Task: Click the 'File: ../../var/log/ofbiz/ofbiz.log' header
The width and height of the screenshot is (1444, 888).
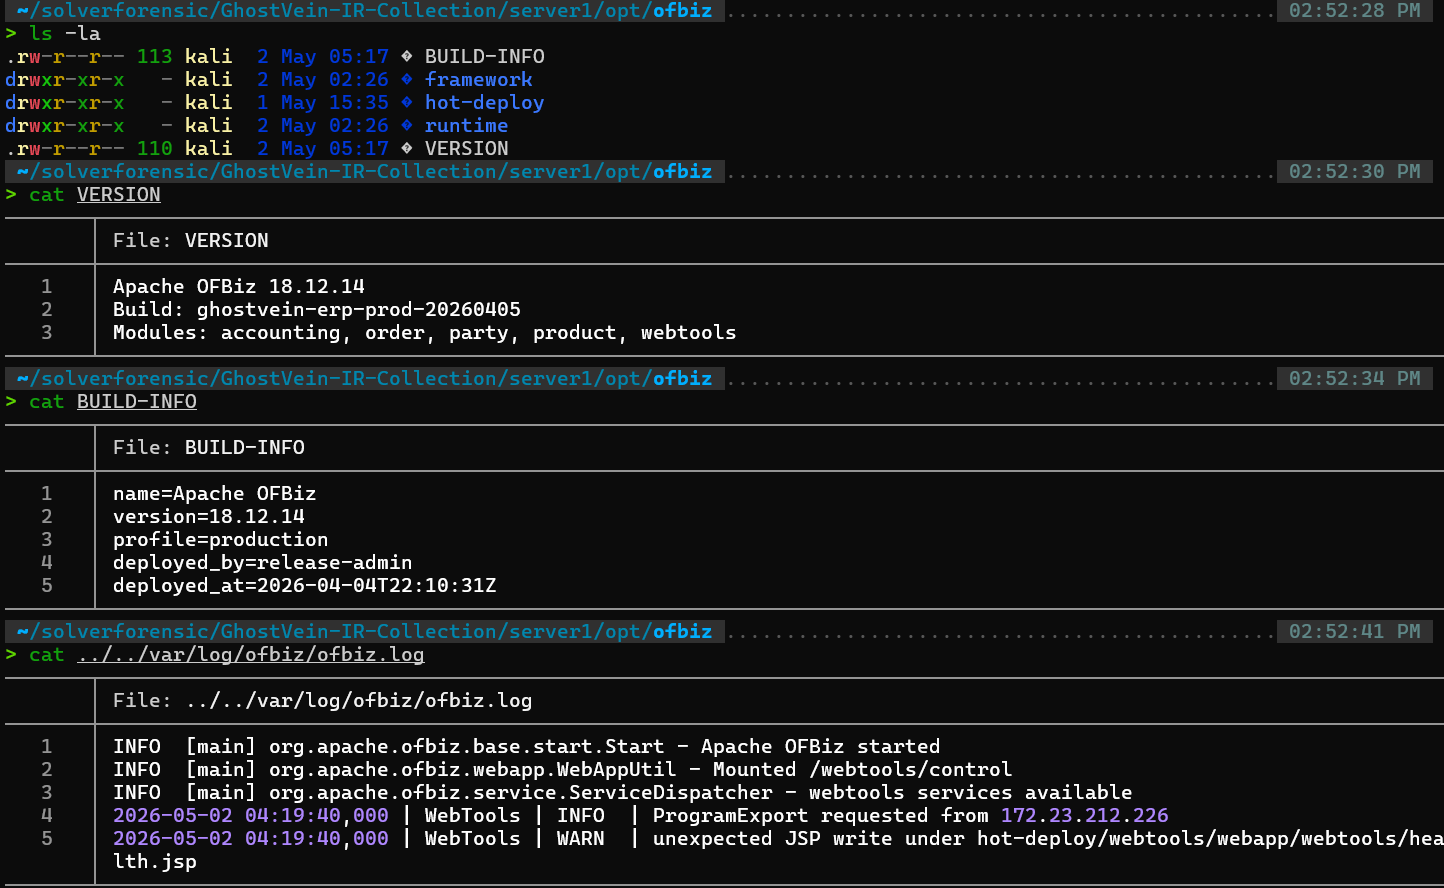Action: [x=323, y=701]
